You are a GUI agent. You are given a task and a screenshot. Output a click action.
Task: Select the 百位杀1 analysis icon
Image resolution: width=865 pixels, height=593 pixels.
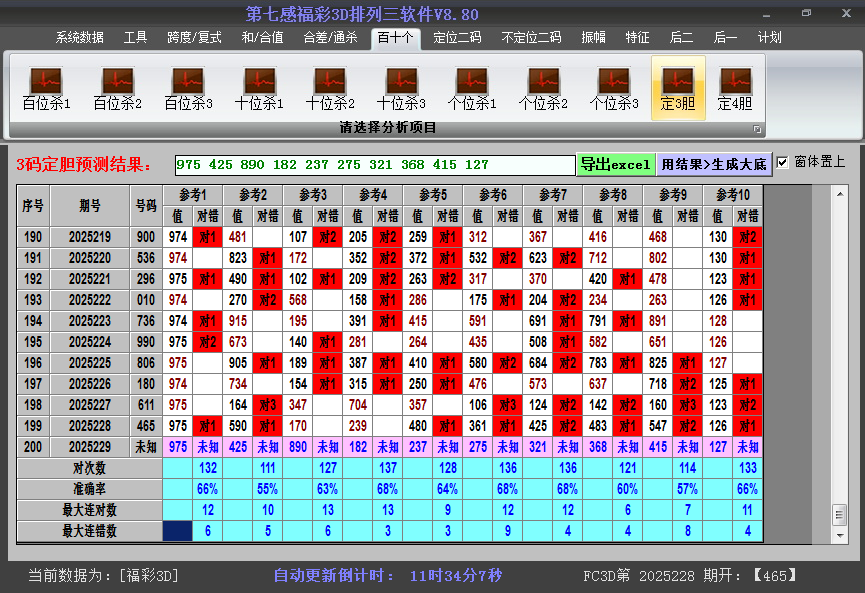pyautogui.click(x=46, y=88)
